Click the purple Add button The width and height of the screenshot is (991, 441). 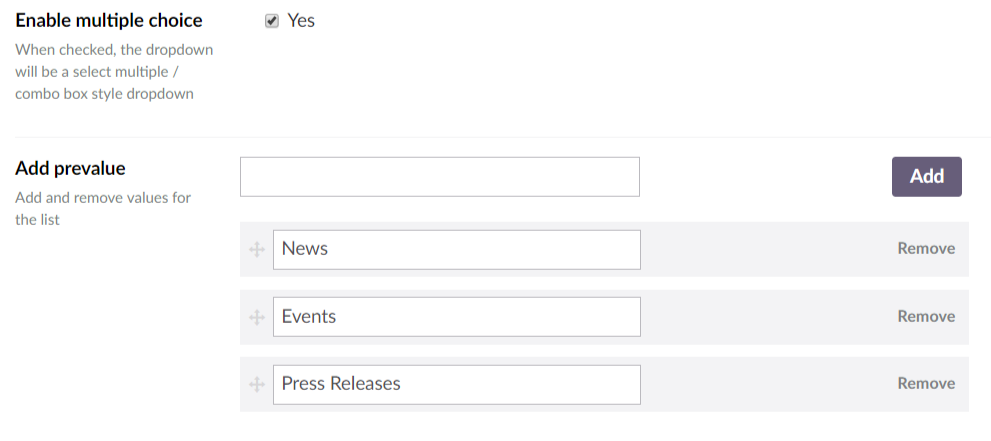pyautogui.click(x=927, y=177)
